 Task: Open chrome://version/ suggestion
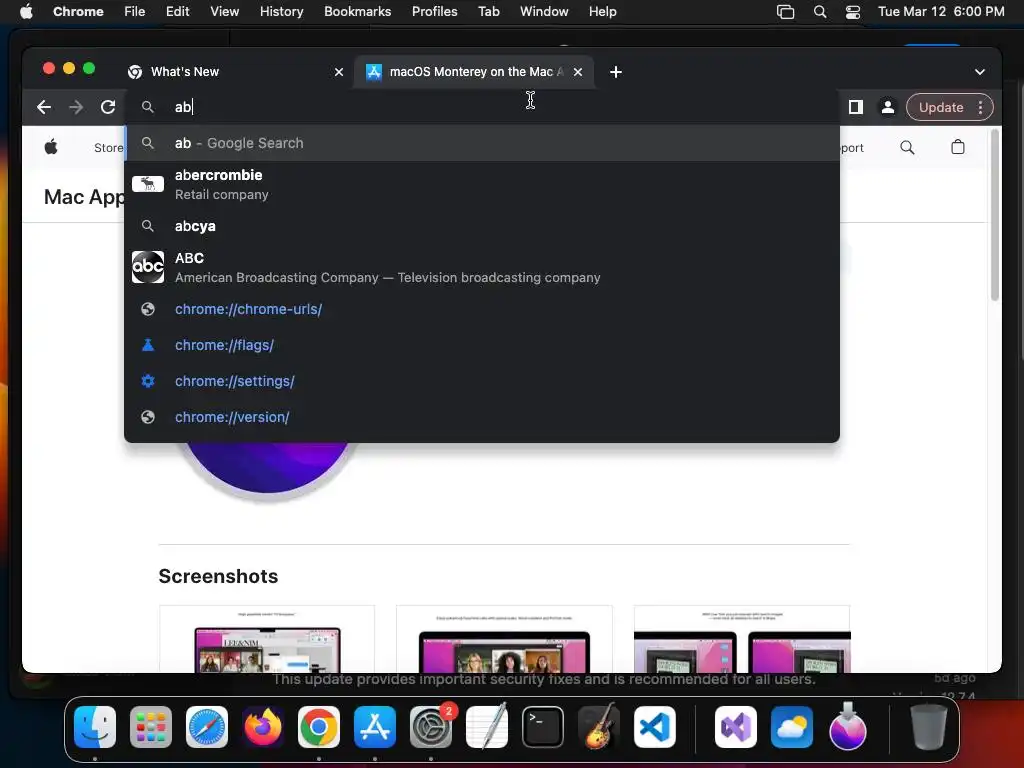pos(482,417)
